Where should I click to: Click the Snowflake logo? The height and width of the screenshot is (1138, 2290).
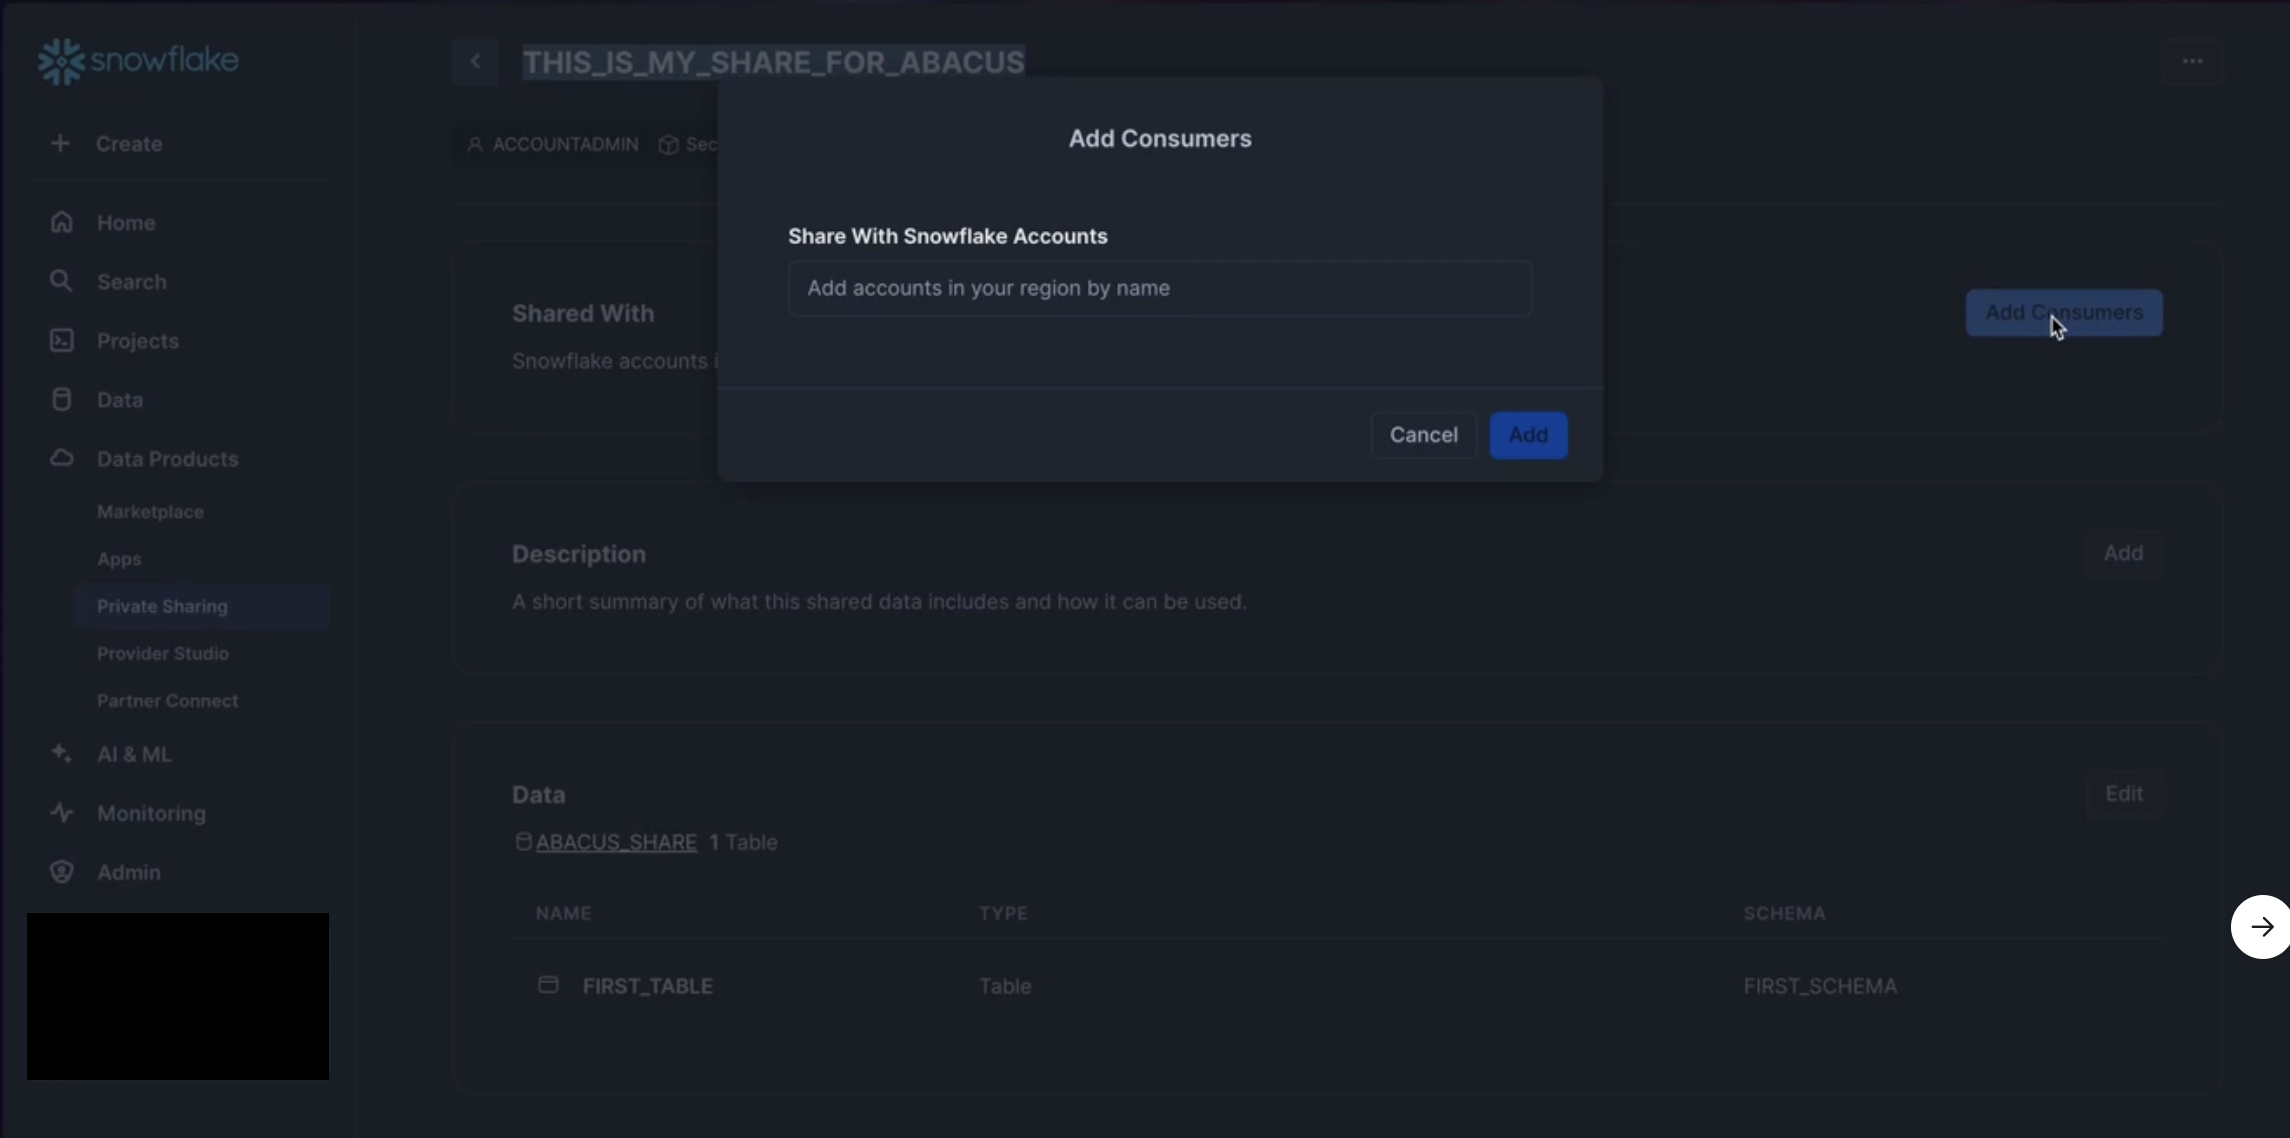click(x=138, y=61)
